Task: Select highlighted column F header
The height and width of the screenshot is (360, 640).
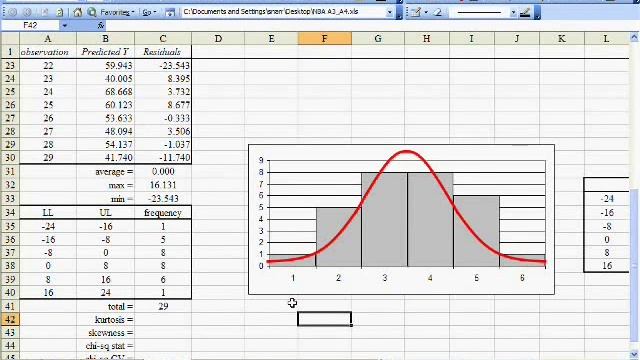Action: [x=324, y=39]
